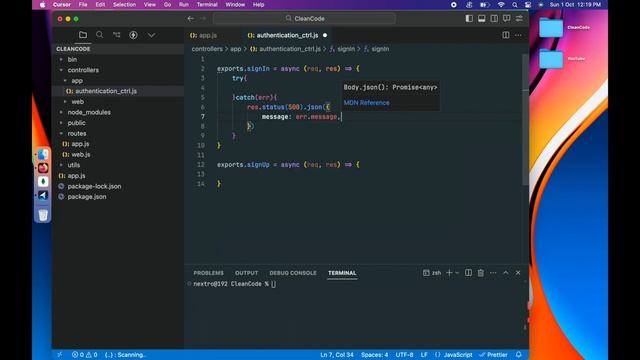
Task: Click the remote window status bar icon
Action: point(60,355)
